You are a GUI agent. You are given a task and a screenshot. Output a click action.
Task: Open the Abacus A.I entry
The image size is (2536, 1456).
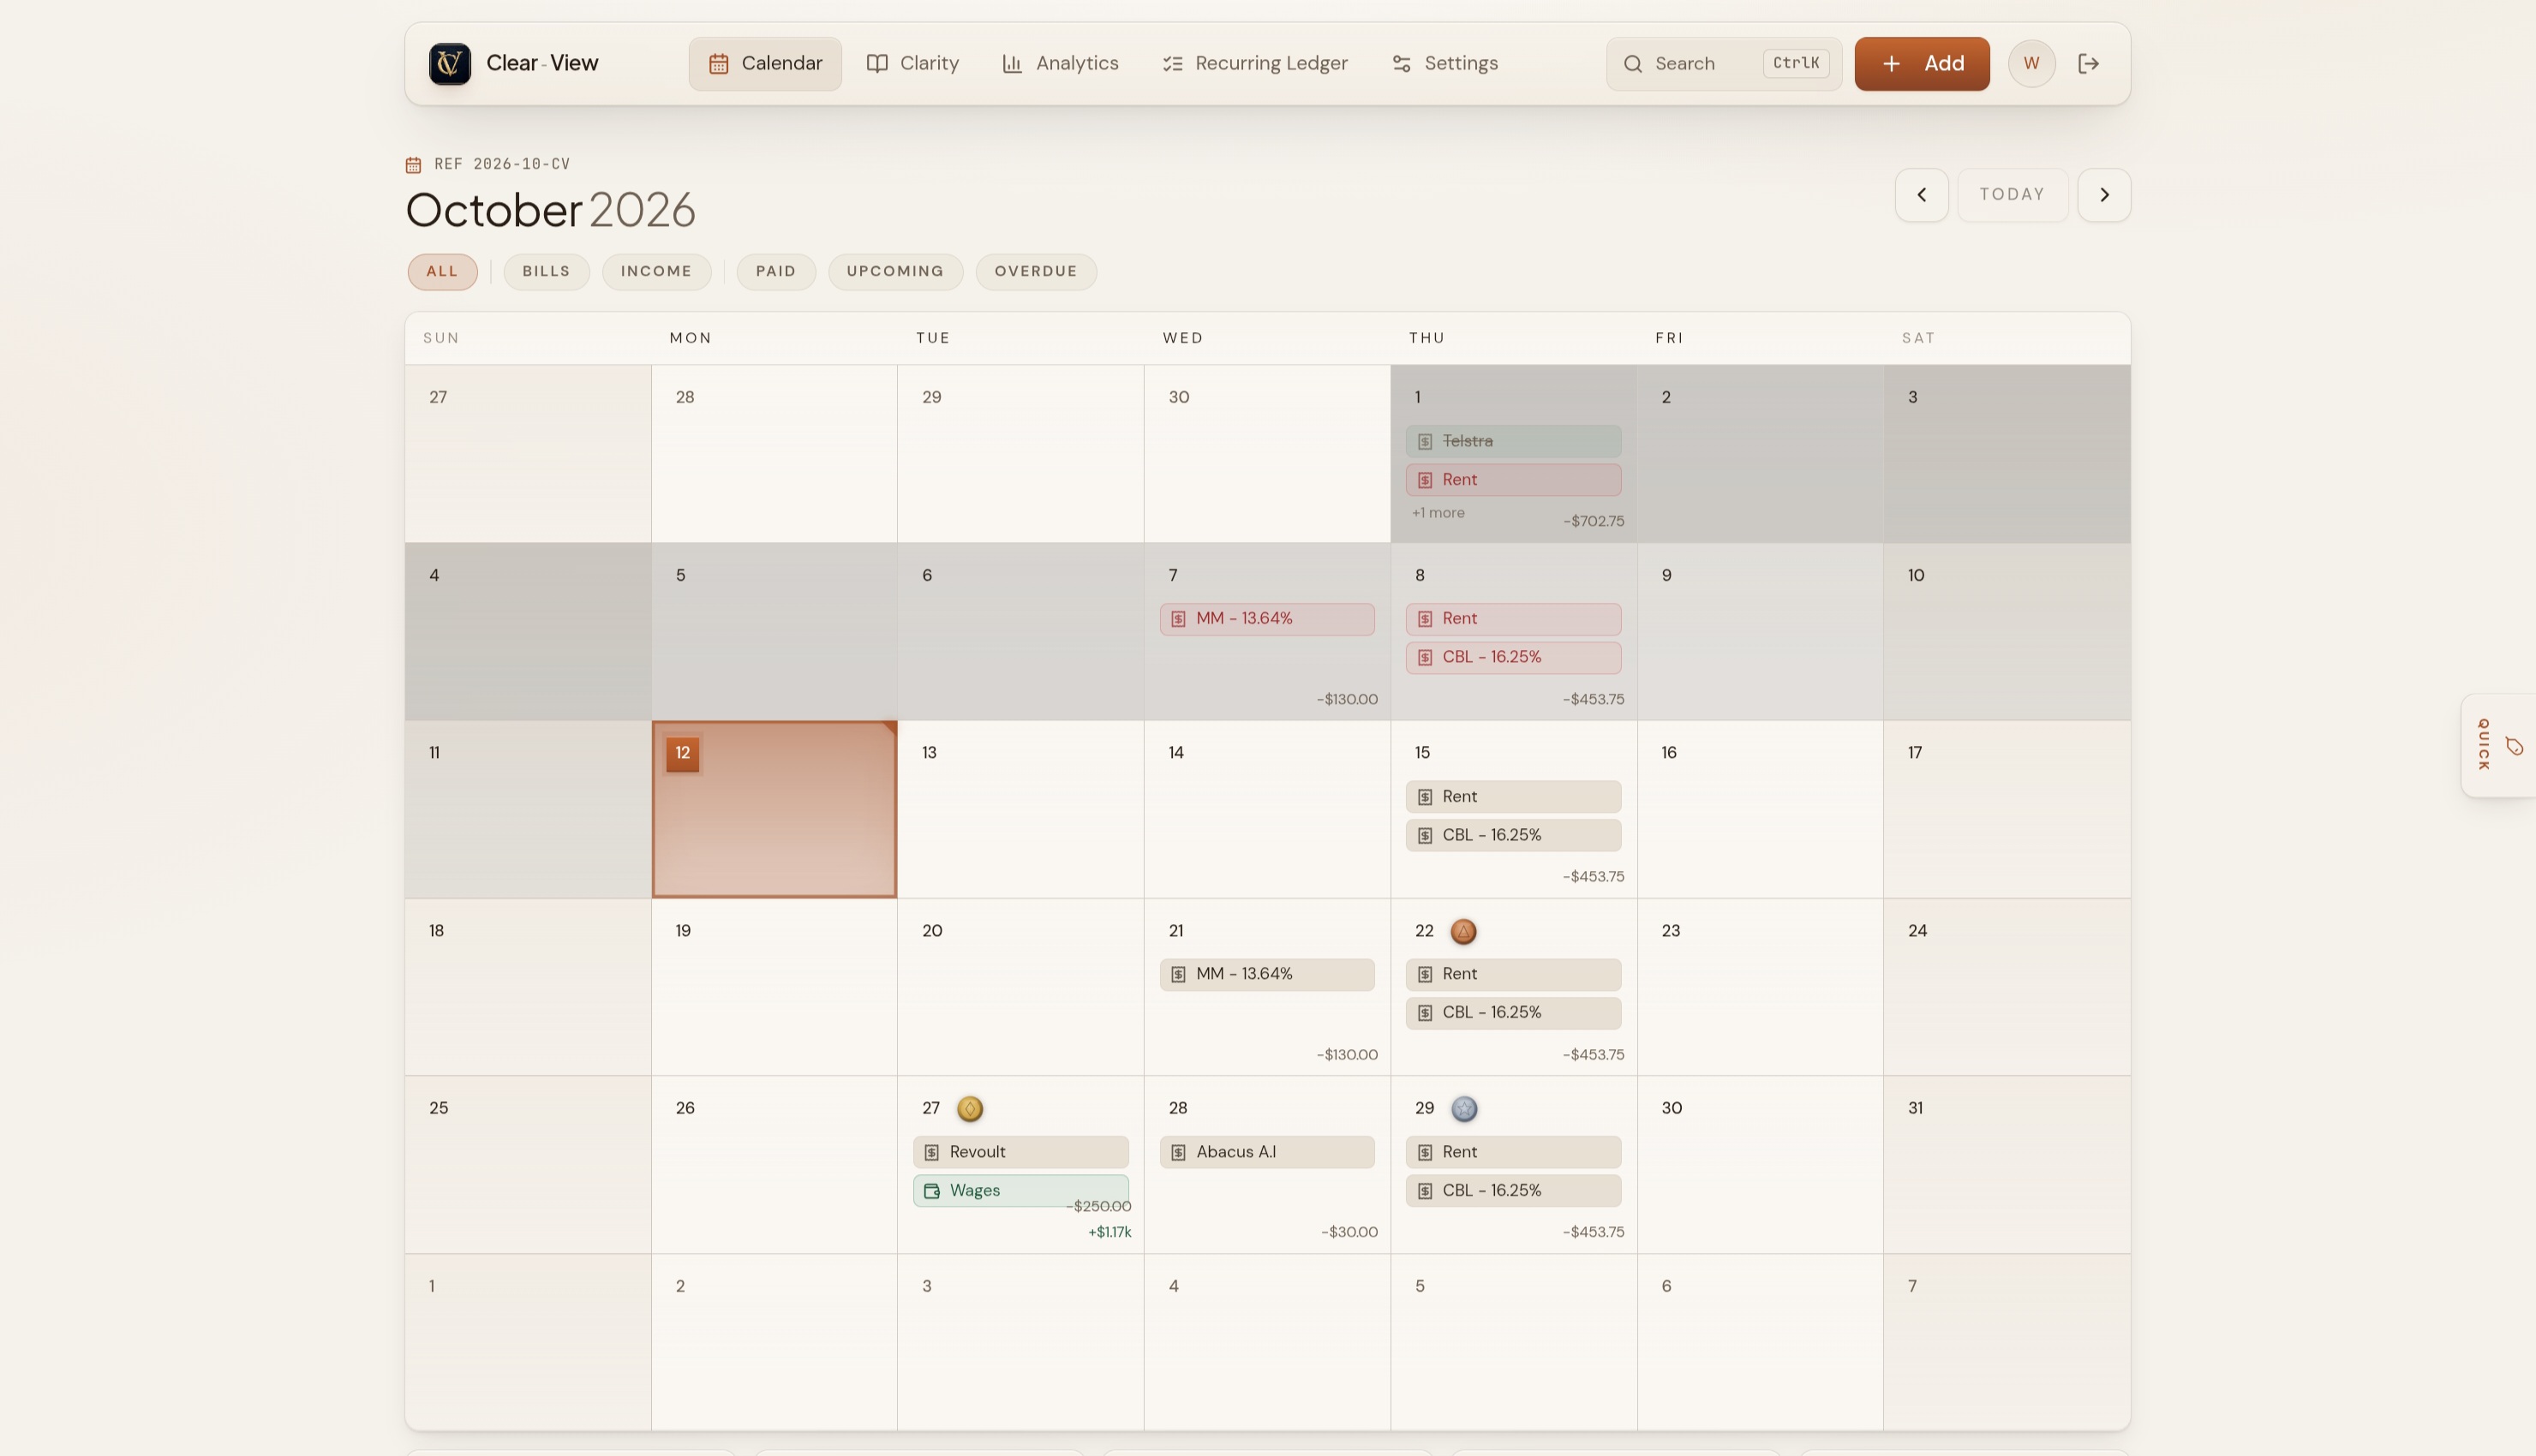1267,1152
